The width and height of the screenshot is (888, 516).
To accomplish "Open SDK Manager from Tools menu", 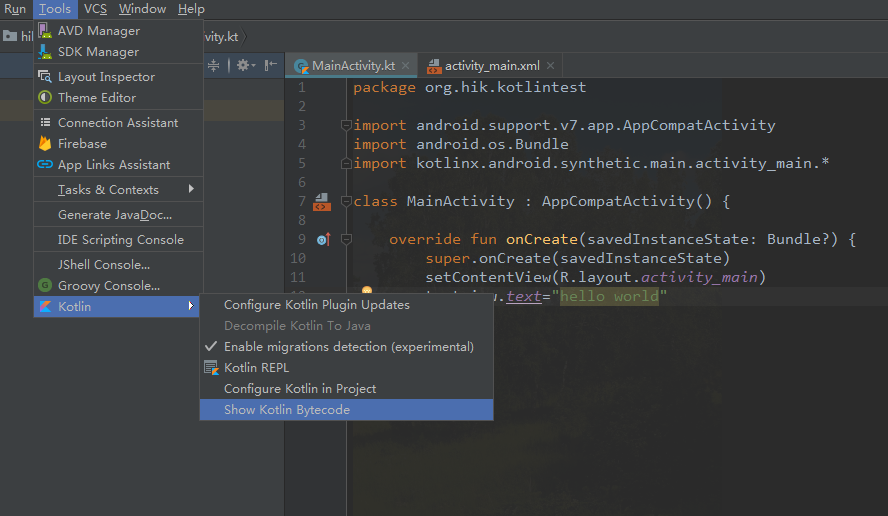I will tap(118, 52).
